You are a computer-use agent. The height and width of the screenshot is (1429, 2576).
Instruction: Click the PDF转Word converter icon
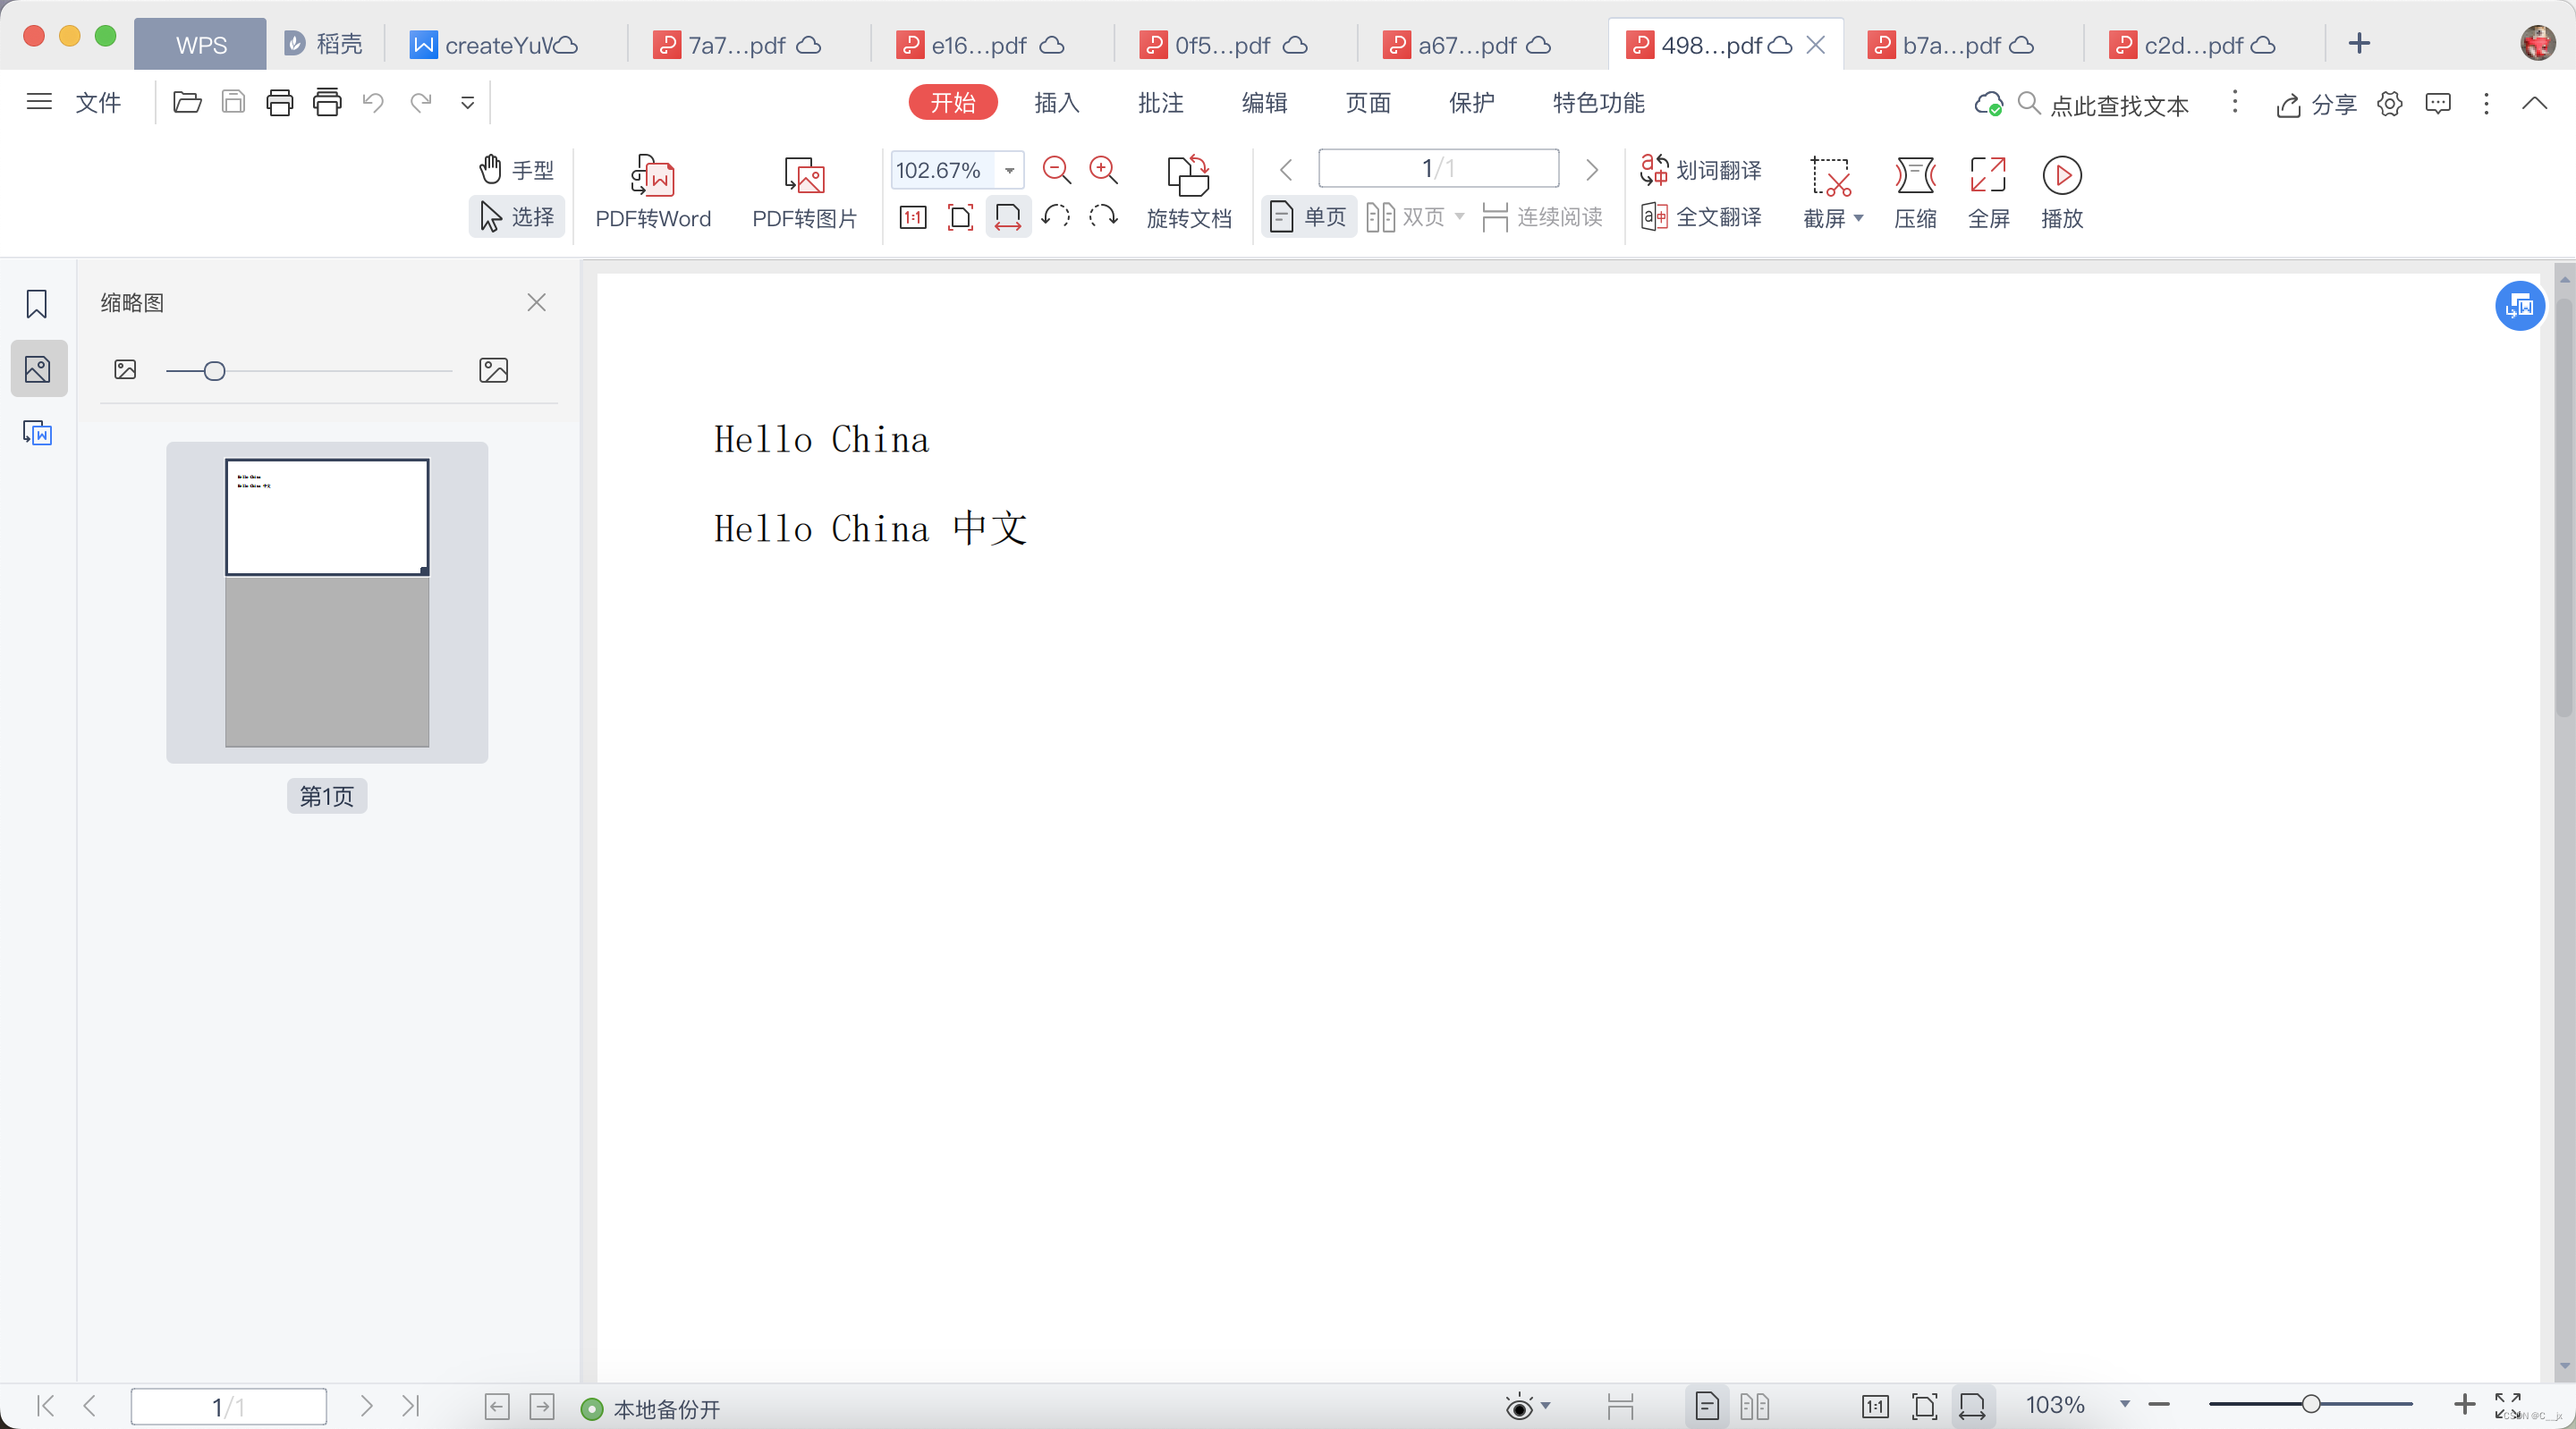click(x=652, y=177)
